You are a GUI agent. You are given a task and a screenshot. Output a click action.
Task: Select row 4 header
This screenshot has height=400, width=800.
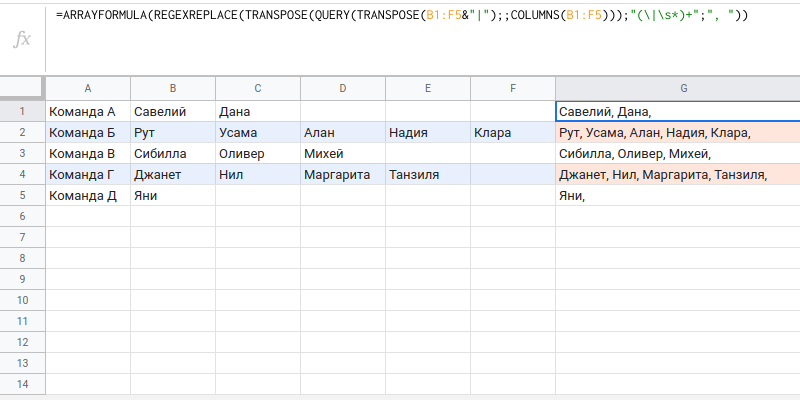(22, 175)
